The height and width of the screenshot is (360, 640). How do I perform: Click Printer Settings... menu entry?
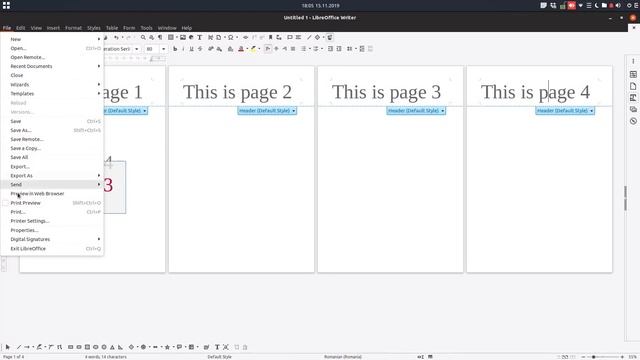click(x=52, y=221)
